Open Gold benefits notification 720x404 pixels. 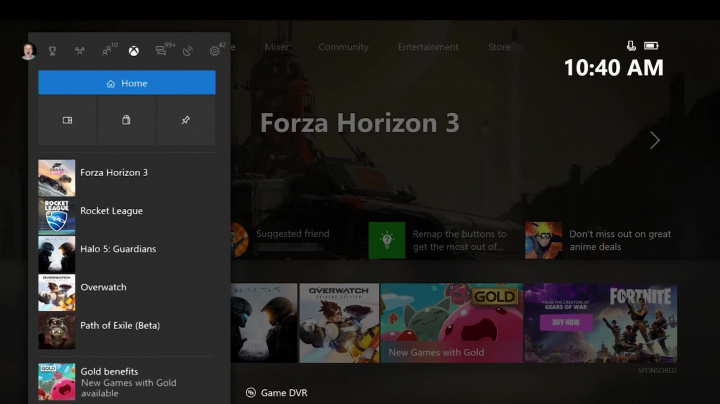(x=127, y=382)
